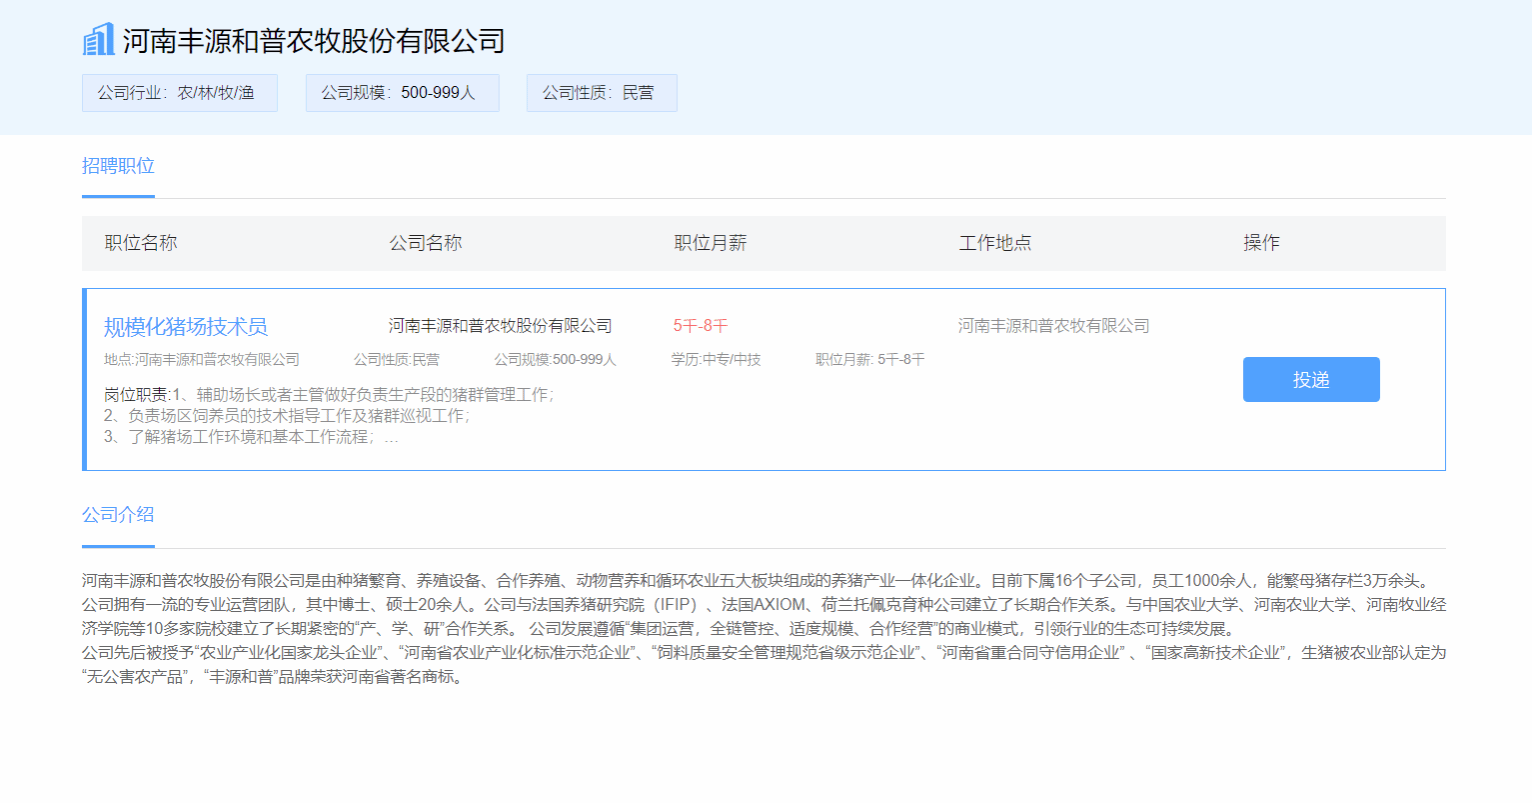1532x803 pixels.
Task: Switch to the 招聘职位 tab
Action: point(118,166)
